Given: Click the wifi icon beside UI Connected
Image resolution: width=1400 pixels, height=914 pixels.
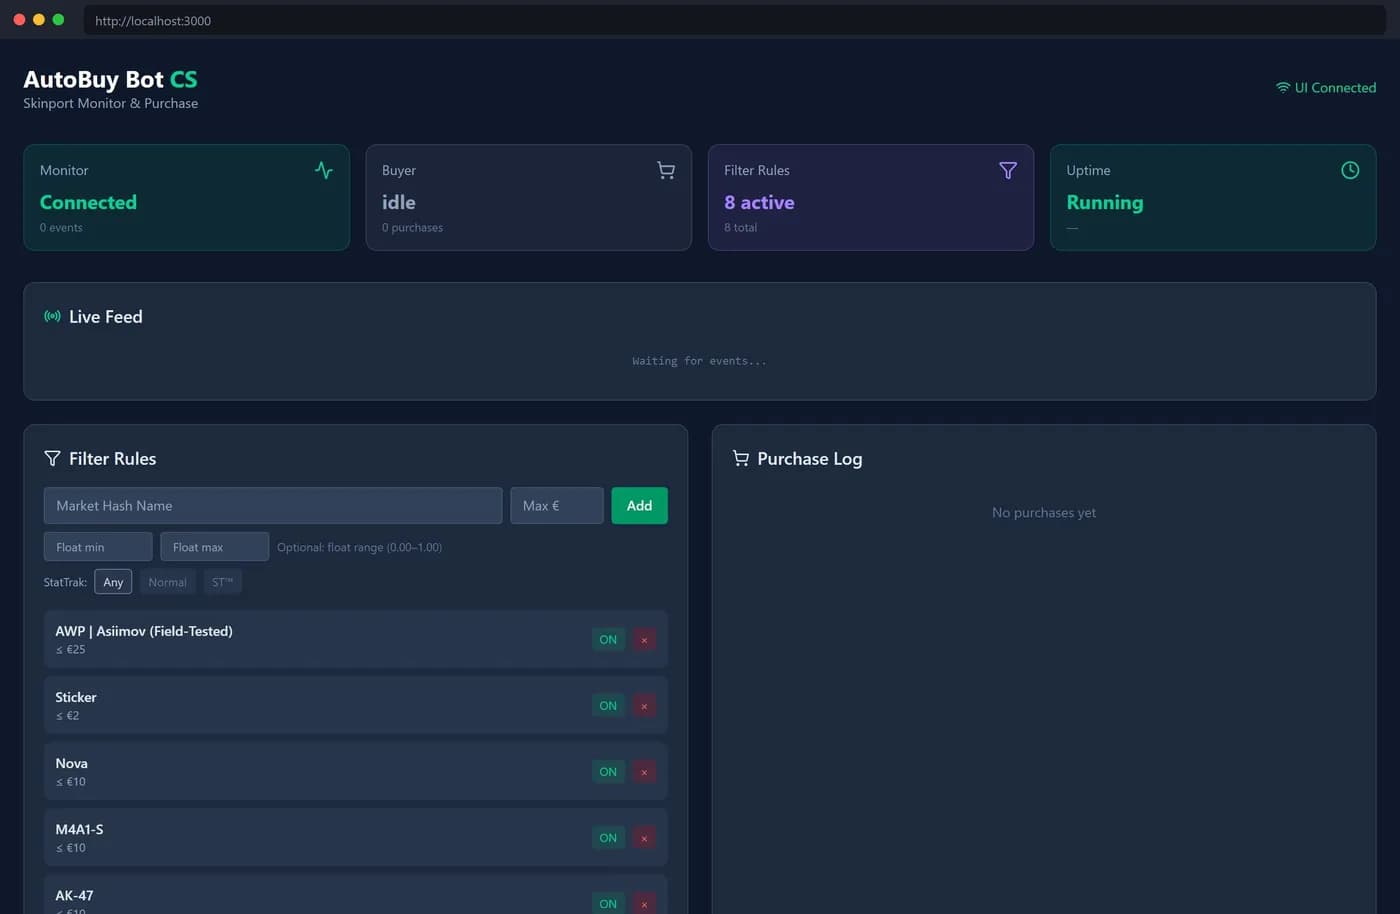Looking at the screenshot, I should coord(1283,88).
